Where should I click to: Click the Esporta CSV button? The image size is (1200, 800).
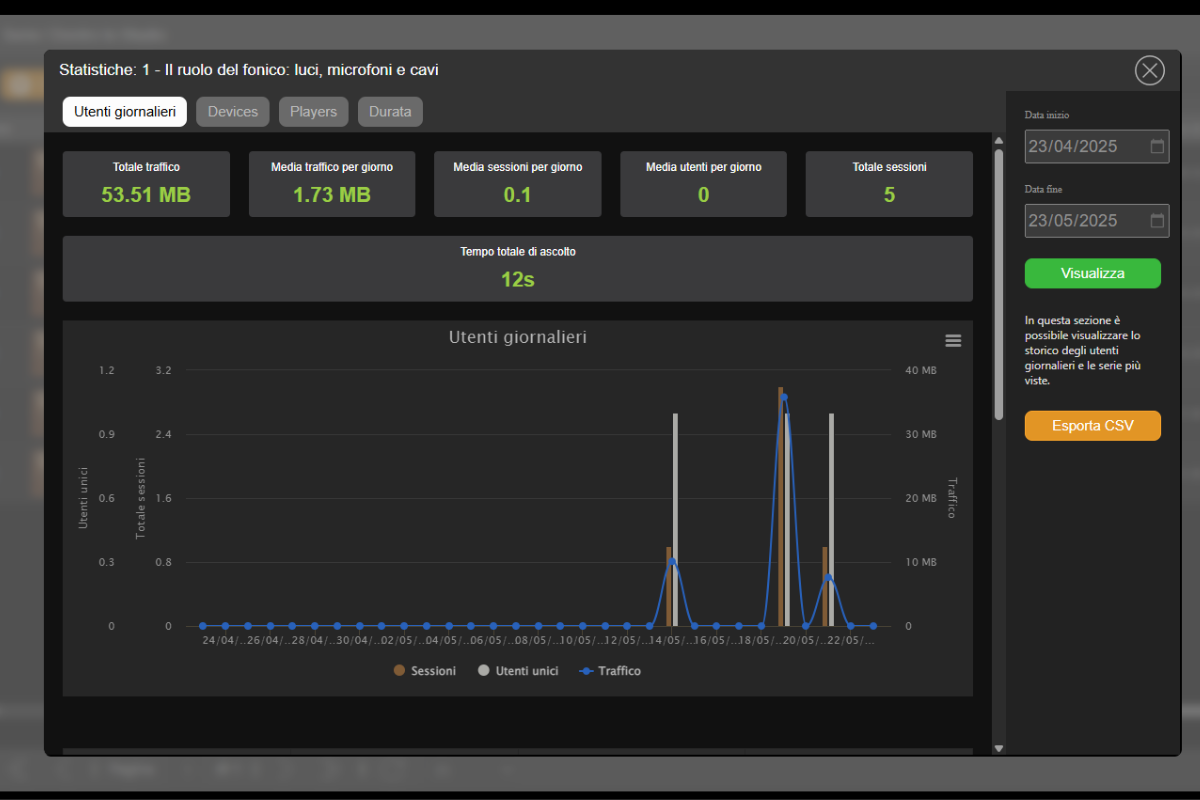pyautogui.click(x=1093, y=425)
